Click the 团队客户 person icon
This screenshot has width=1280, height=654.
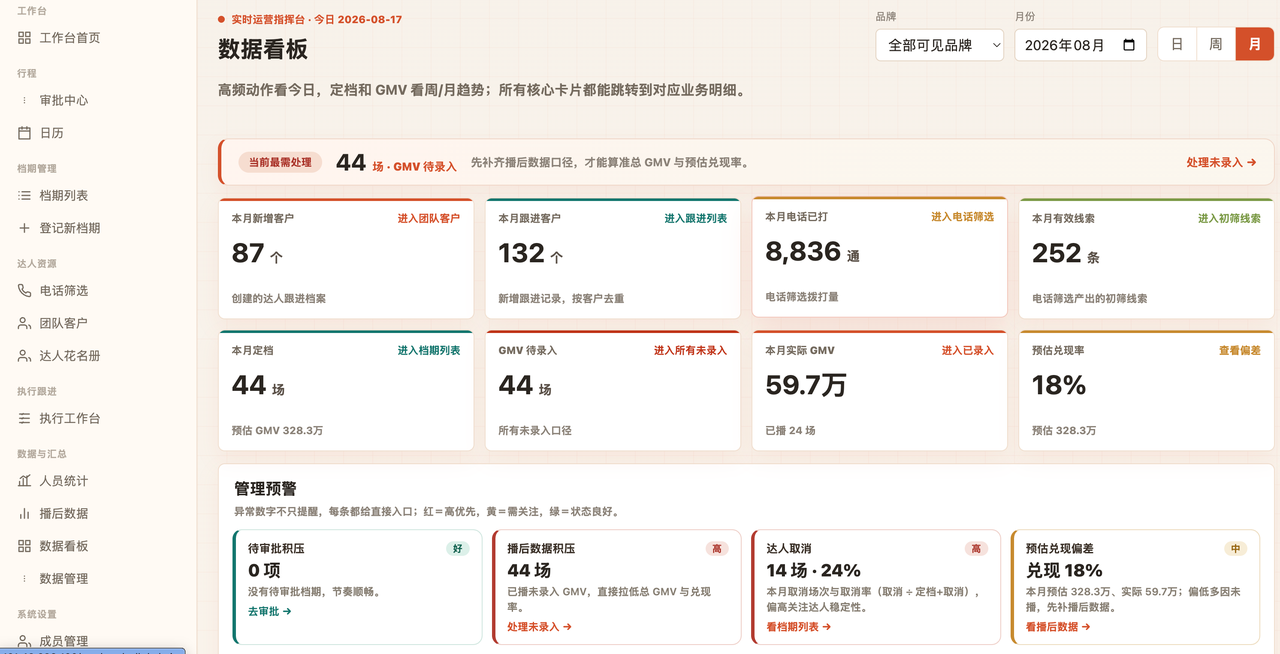click(24, 323)
